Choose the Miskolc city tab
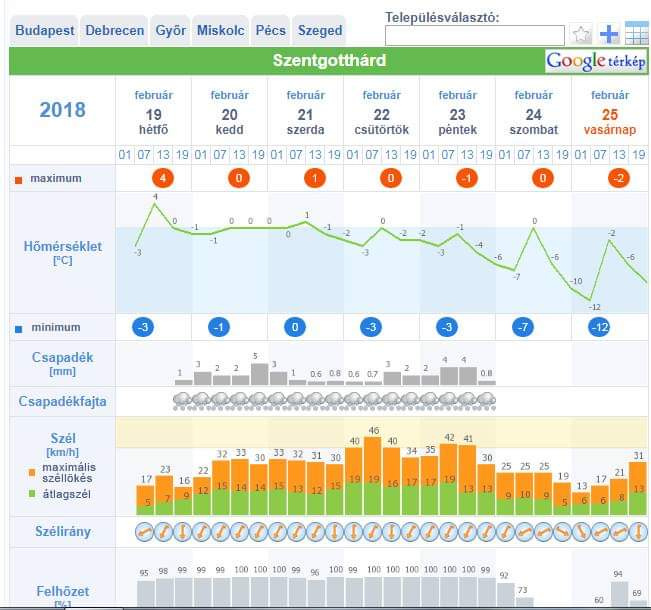Viewport: 651px width, 610px height. (219, 31)
